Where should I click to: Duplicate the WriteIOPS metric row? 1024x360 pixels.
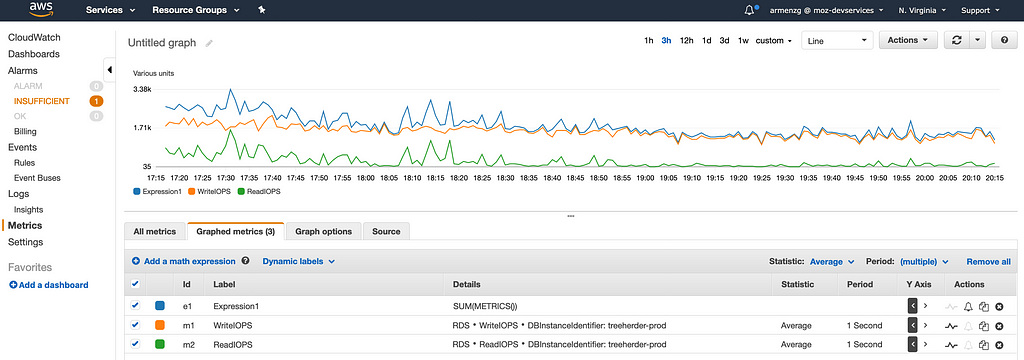tap(984, 326)
